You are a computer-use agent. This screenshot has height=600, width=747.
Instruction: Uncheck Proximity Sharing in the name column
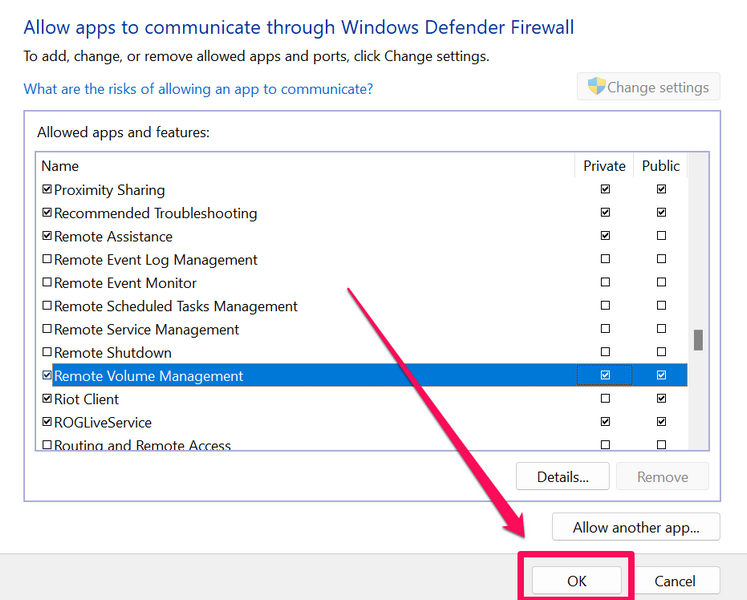tap(47, 190)
